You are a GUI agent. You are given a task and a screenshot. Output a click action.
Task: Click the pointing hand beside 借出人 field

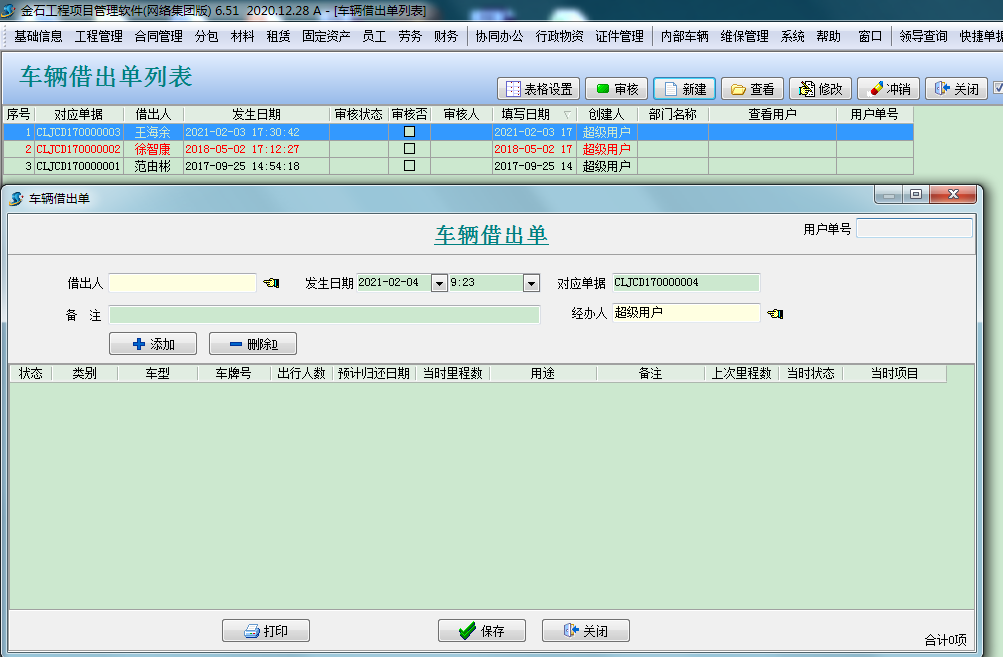point(271,283)
